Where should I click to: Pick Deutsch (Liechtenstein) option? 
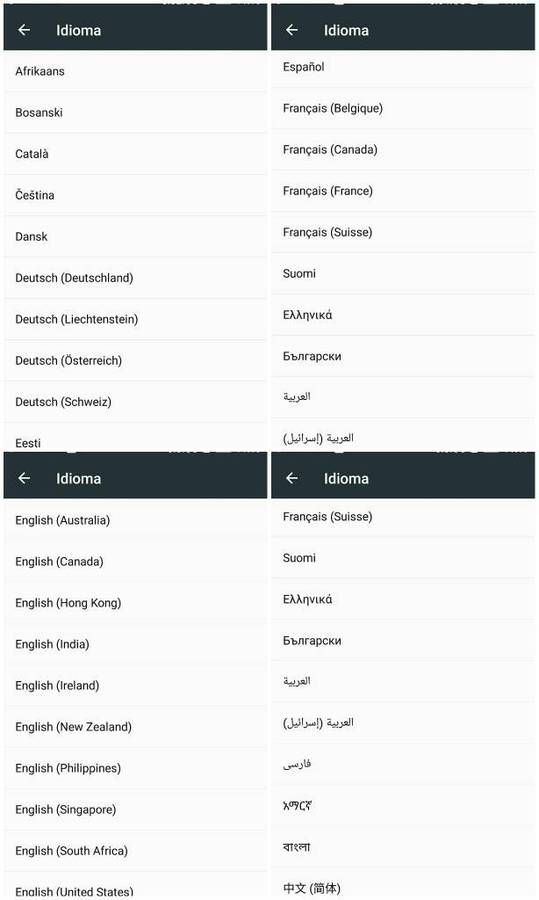click(135, 319)
